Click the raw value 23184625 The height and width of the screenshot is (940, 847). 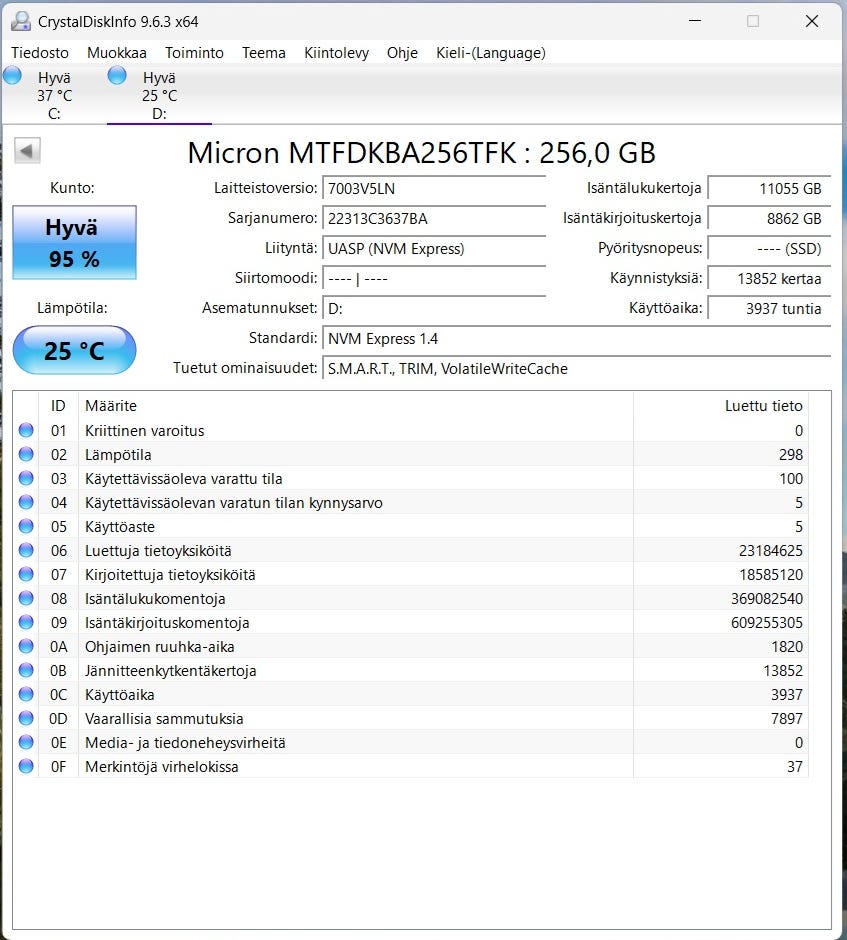771,550
